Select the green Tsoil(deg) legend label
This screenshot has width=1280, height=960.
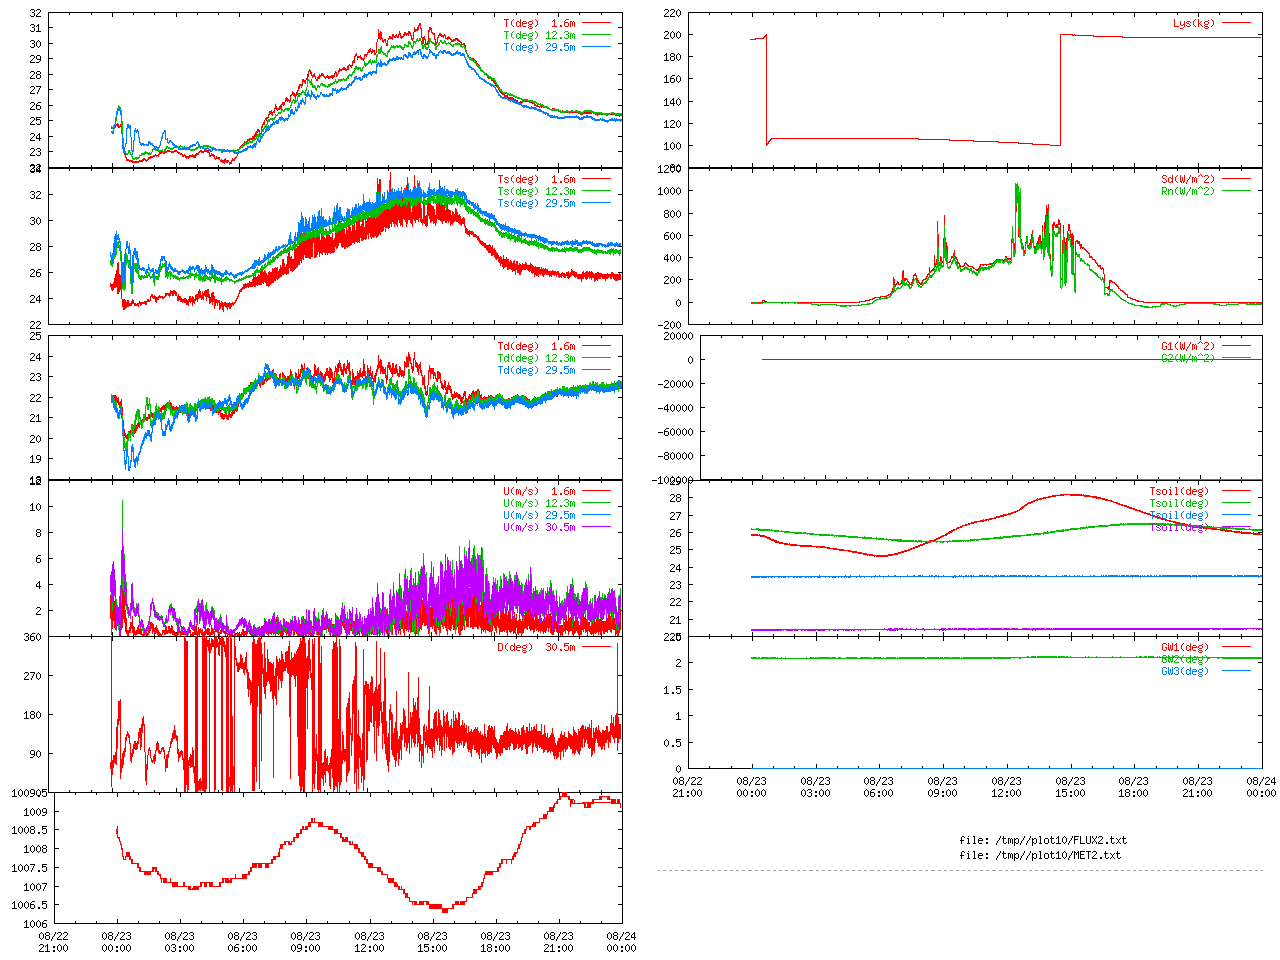[1179, 504]
